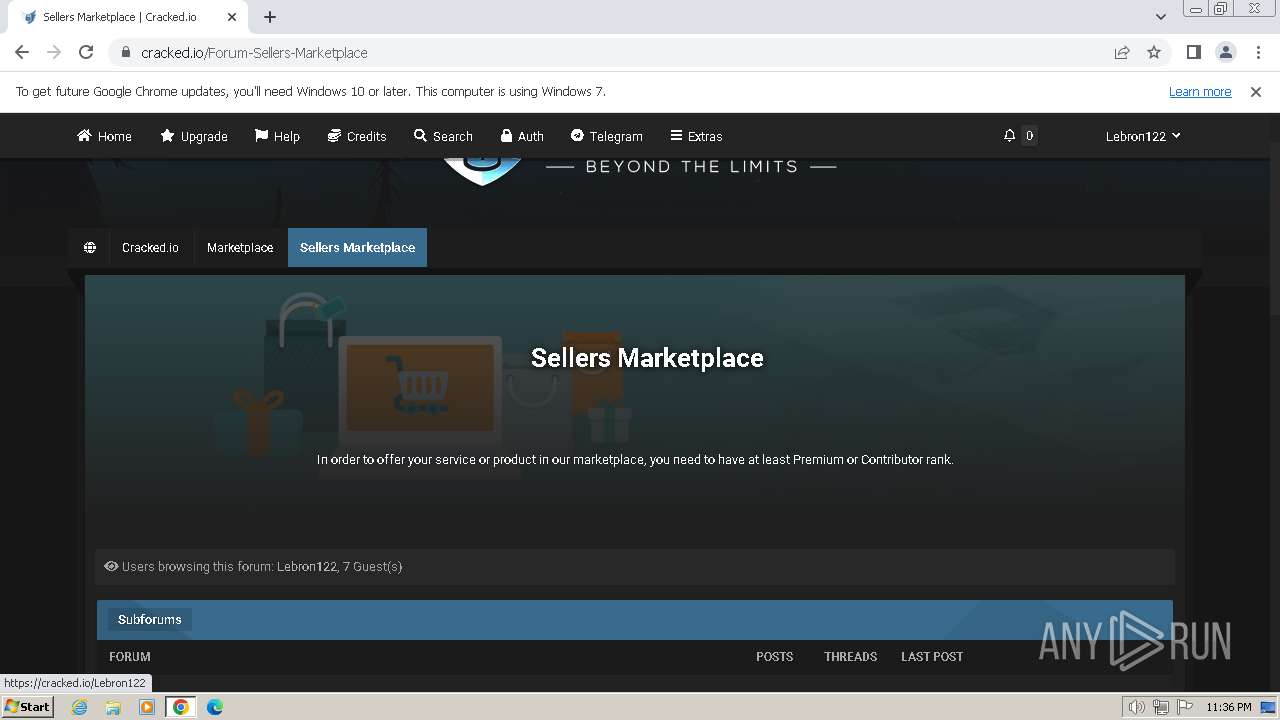This screenshot has width=1280, height=720.
Task: Open the Learn more link
Action: [1200, 92]
